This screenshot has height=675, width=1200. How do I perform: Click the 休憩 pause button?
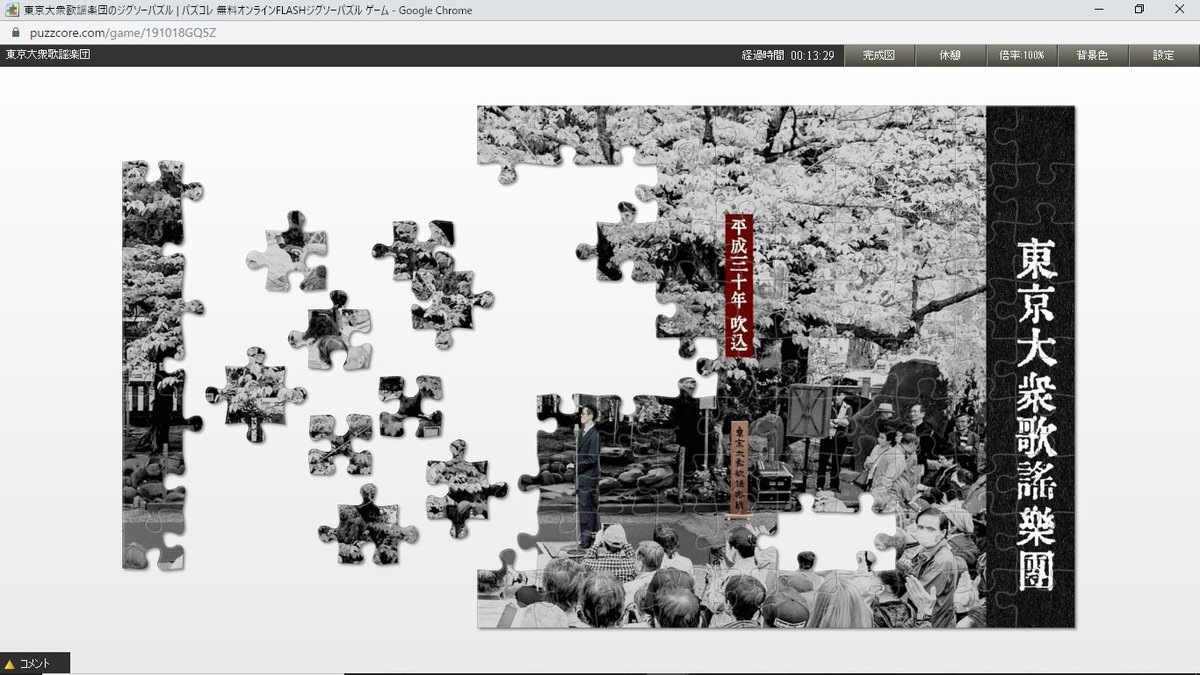point(950,55)
